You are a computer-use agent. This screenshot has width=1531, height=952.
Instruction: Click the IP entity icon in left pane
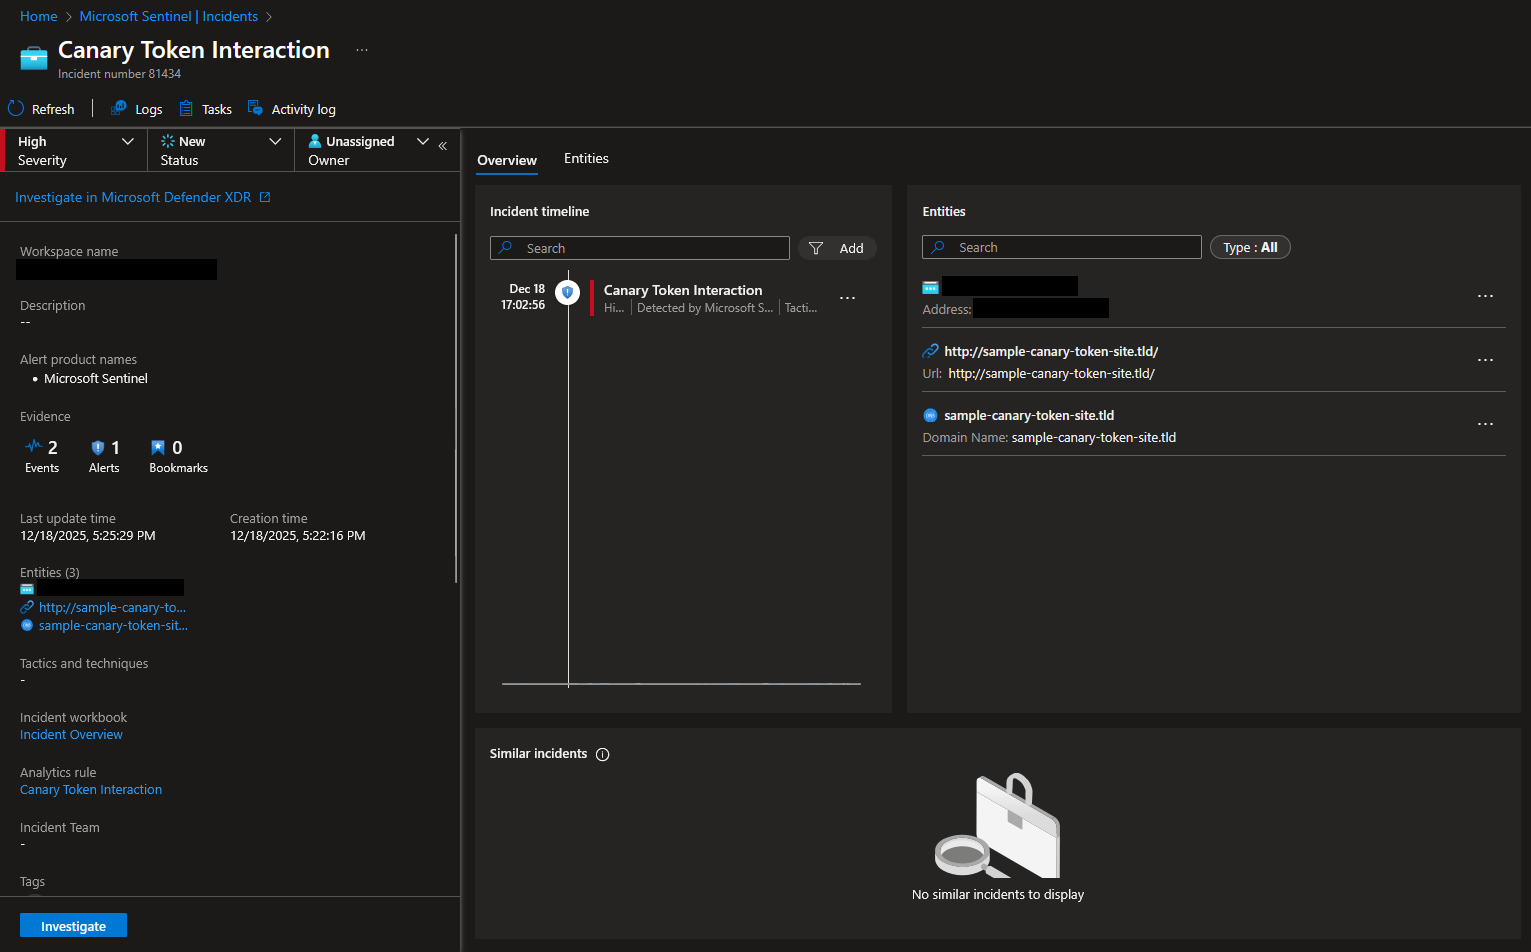point(27,589)
